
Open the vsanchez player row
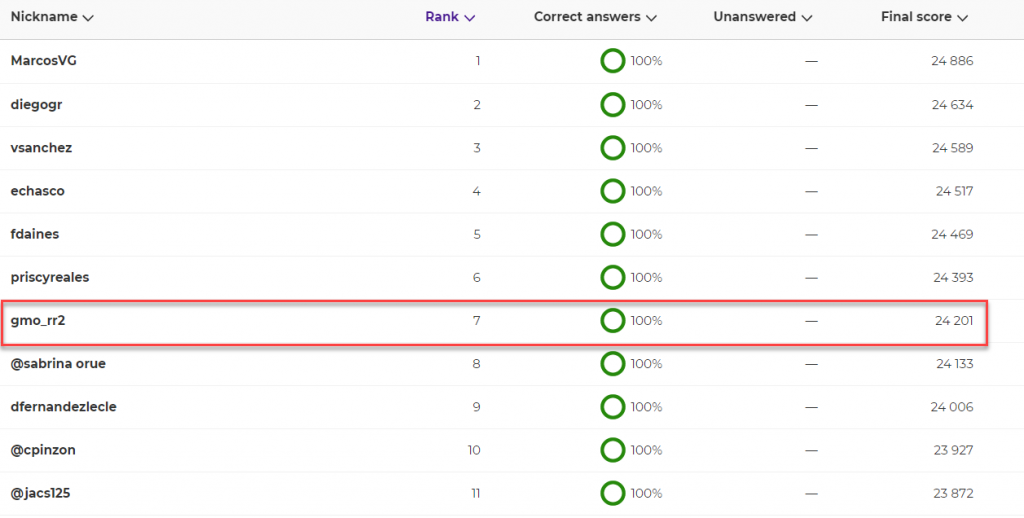[x=512, y=148]
